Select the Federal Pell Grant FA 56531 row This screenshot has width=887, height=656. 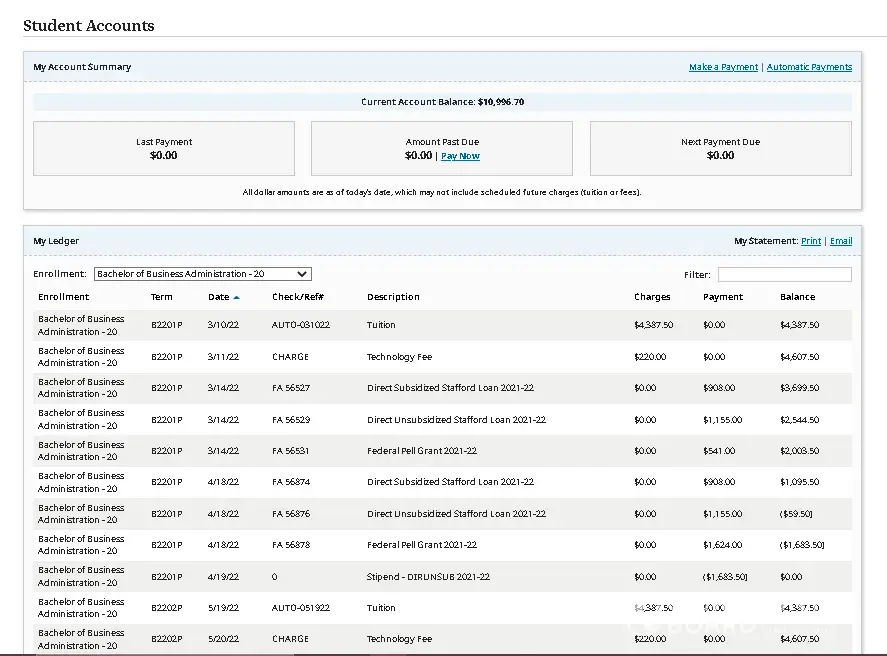coord(421,451)
